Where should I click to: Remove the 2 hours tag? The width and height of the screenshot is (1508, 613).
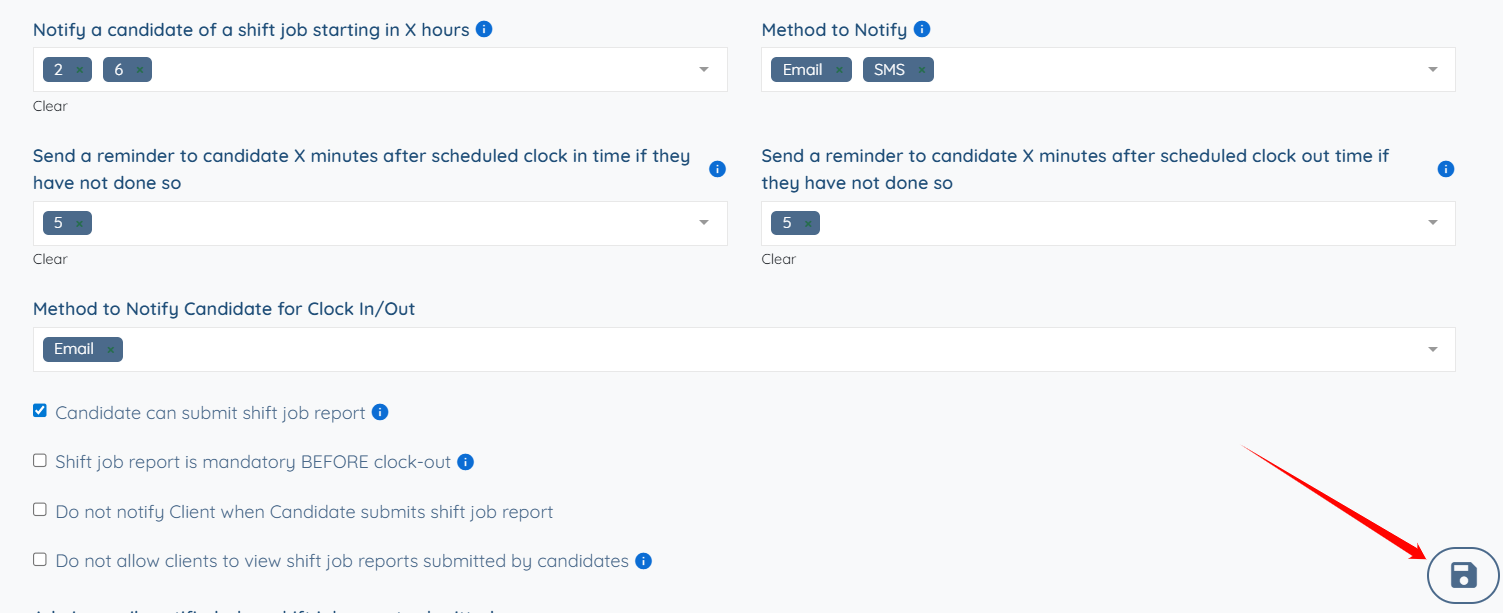(80, 70)
